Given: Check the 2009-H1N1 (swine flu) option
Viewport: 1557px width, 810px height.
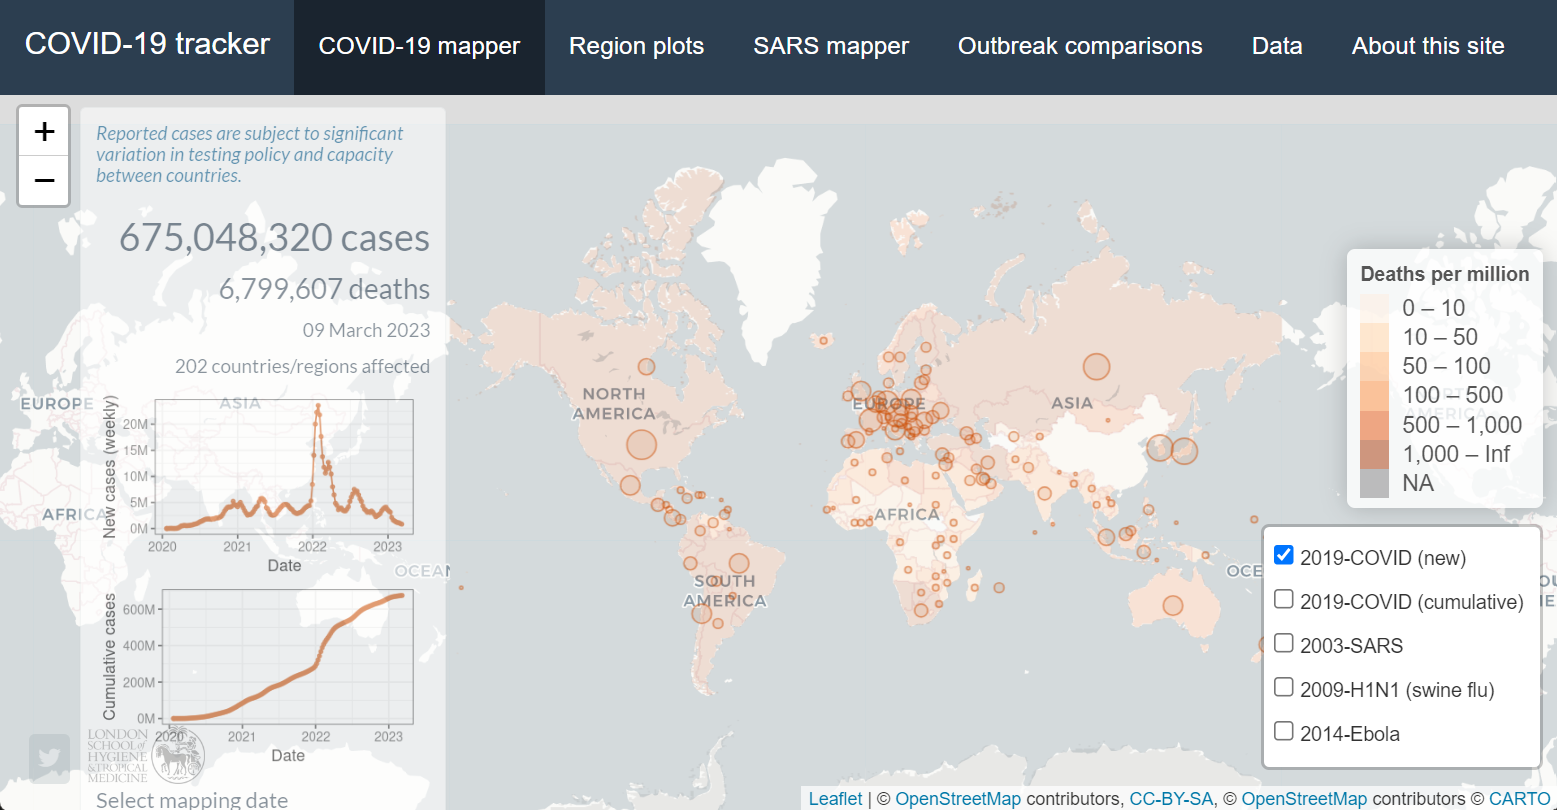Looking at the screenshot, I should click(x=1284, y=688).
